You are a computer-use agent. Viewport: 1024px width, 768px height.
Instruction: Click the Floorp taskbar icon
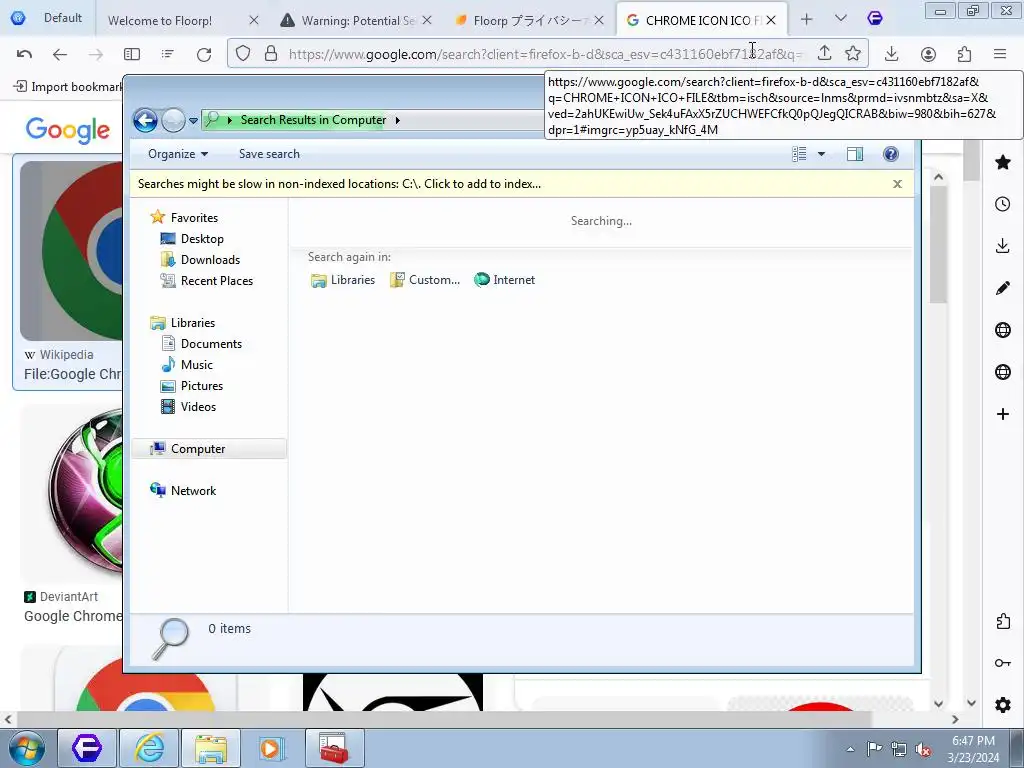87,748
